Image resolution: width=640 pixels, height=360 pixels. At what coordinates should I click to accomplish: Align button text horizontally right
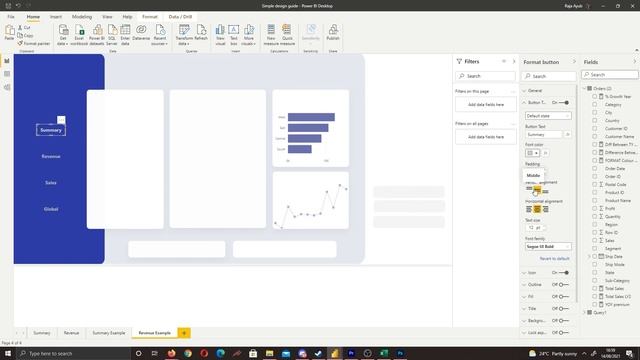pyautogui.click(x=546, y=209)
